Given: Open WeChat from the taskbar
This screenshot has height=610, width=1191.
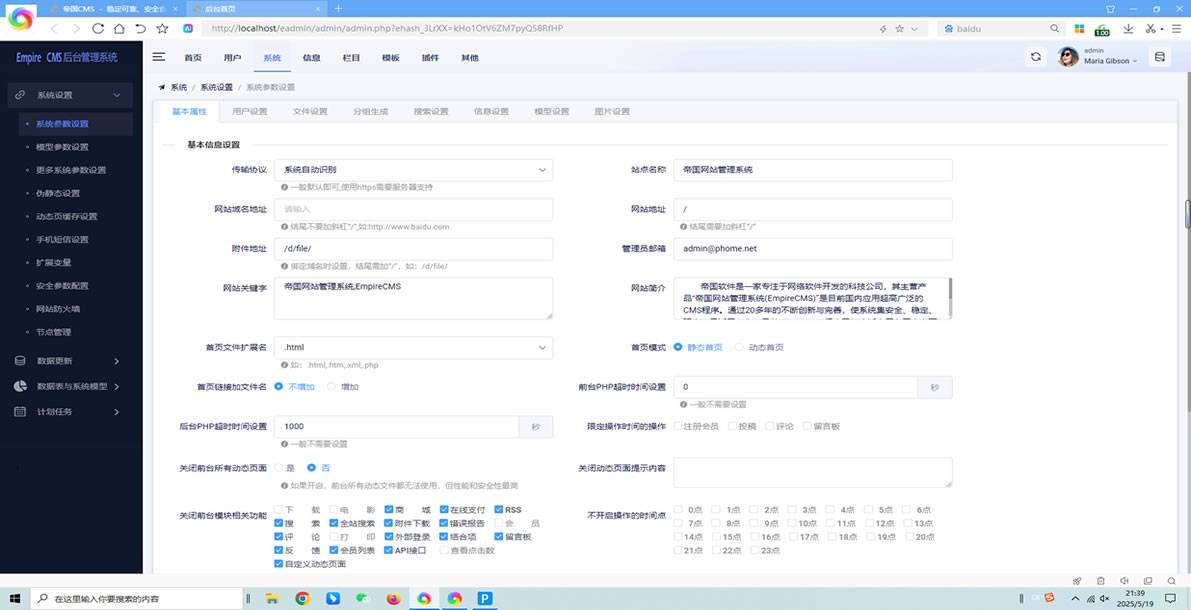Looking at the screenshot, I should point(363,598).
